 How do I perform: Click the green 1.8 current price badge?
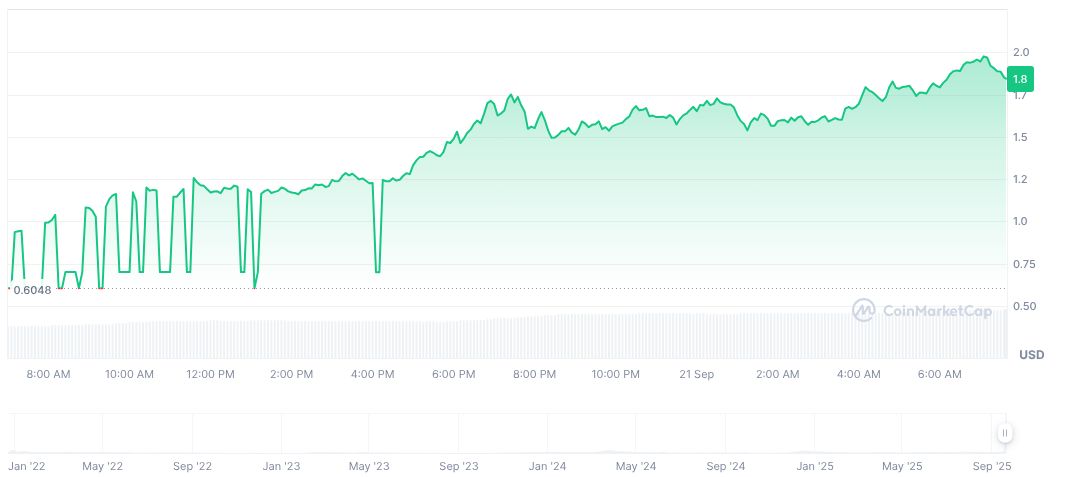click(1020, 79)
